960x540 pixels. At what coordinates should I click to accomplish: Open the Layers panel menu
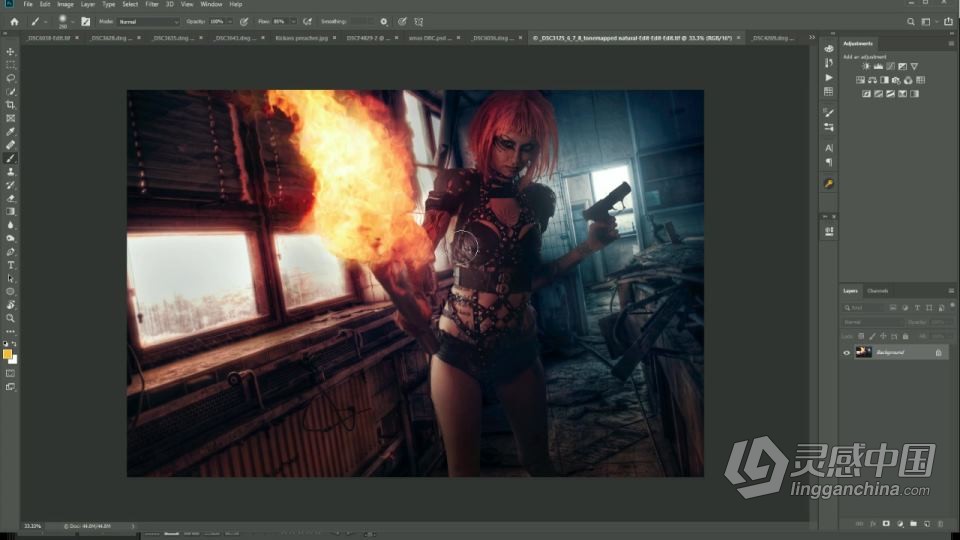click(x=951, y=291)
